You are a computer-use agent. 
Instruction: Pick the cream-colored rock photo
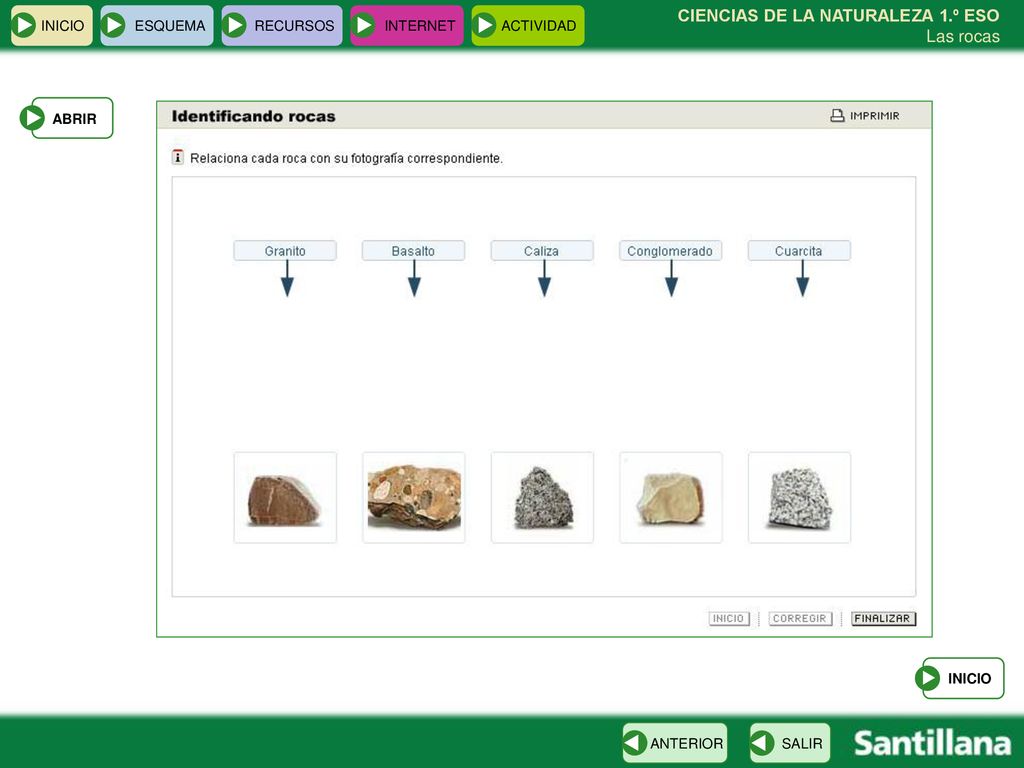671,498
